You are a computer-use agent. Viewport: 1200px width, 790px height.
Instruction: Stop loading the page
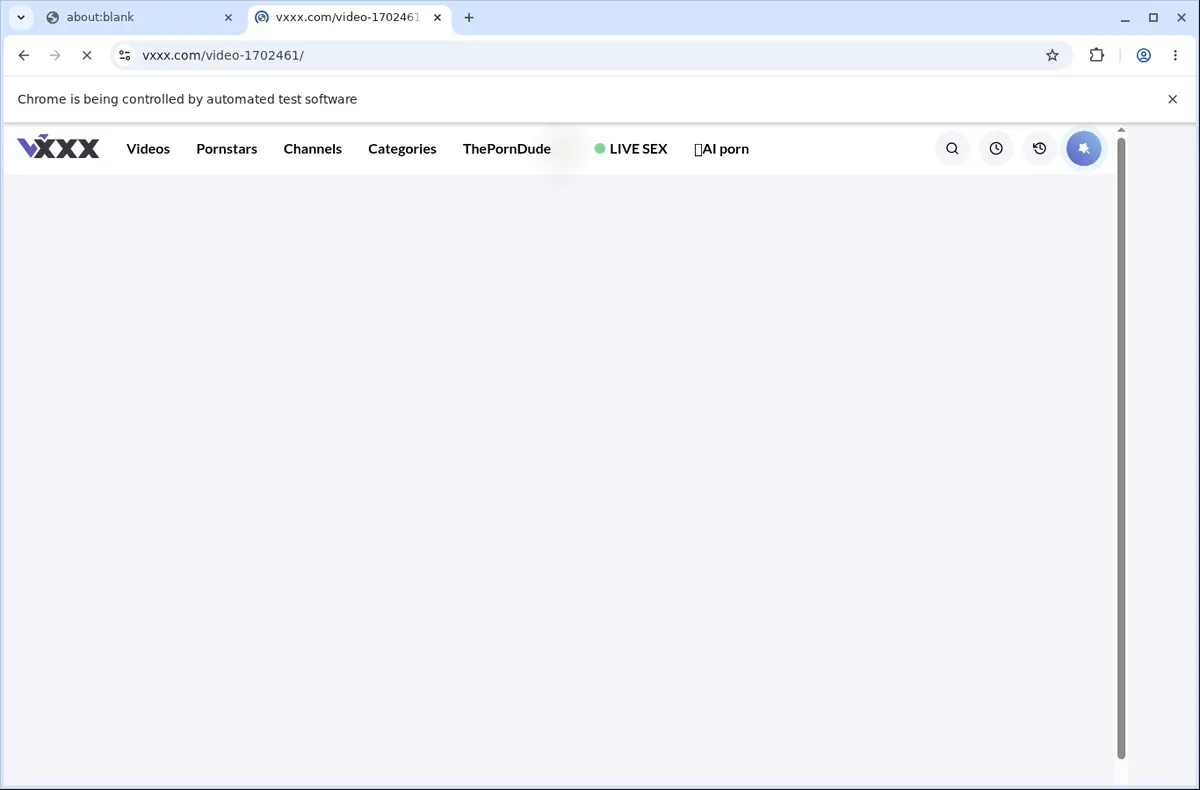click(87, 56)
